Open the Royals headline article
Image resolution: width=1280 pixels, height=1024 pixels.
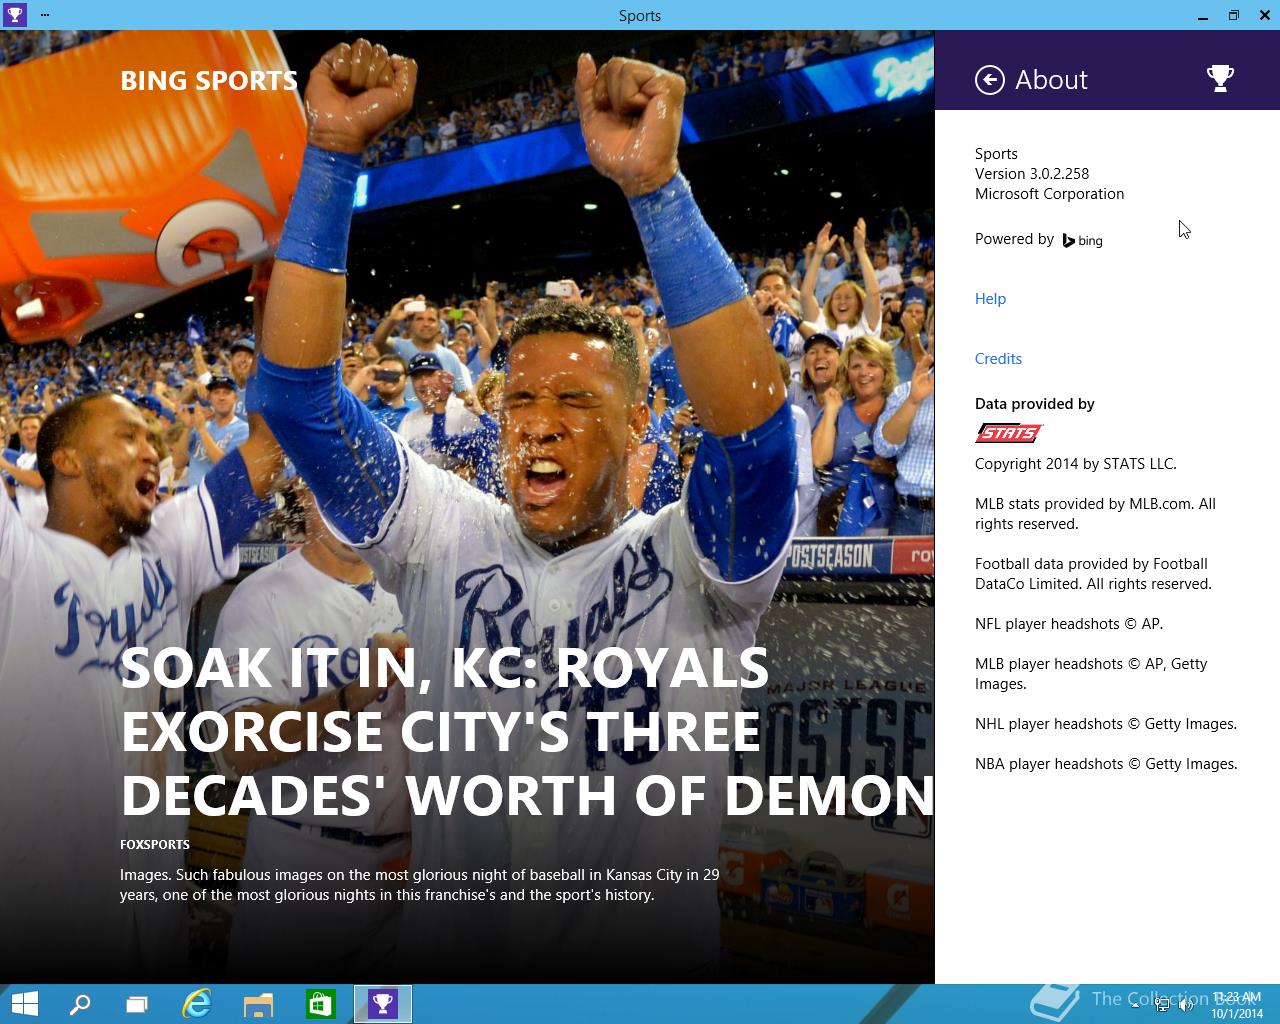click(527, 731)
